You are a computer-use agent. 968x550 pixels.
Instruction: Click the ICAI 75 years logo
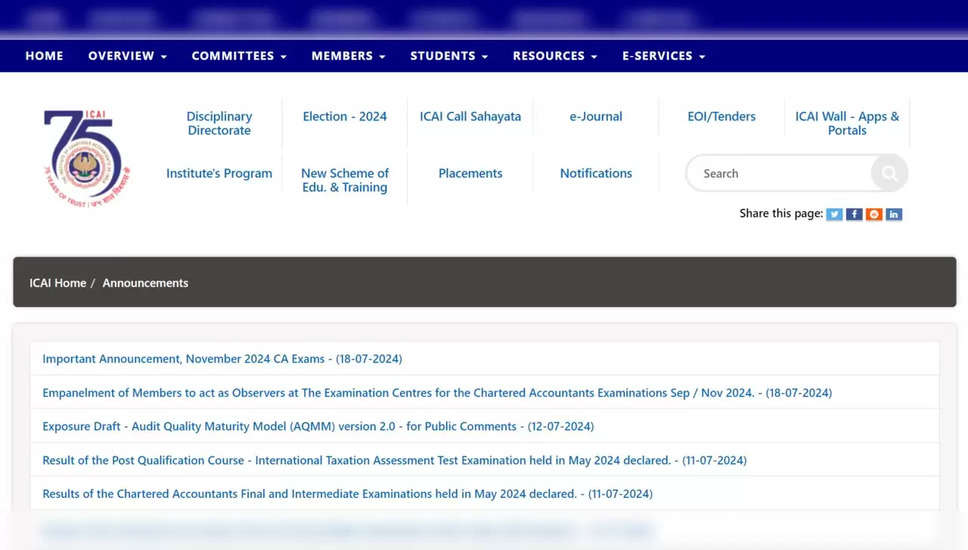pyautogui.click(x=87, y=158)
